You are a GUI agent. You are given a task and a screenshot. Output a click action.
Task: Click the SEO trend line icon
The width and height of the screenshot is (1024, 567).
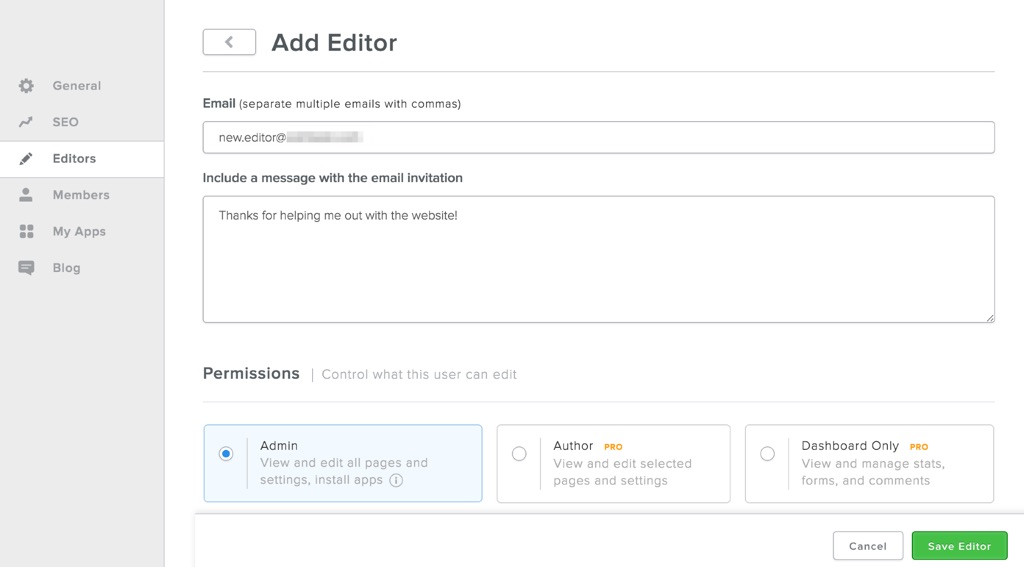(x=27, y=122)
